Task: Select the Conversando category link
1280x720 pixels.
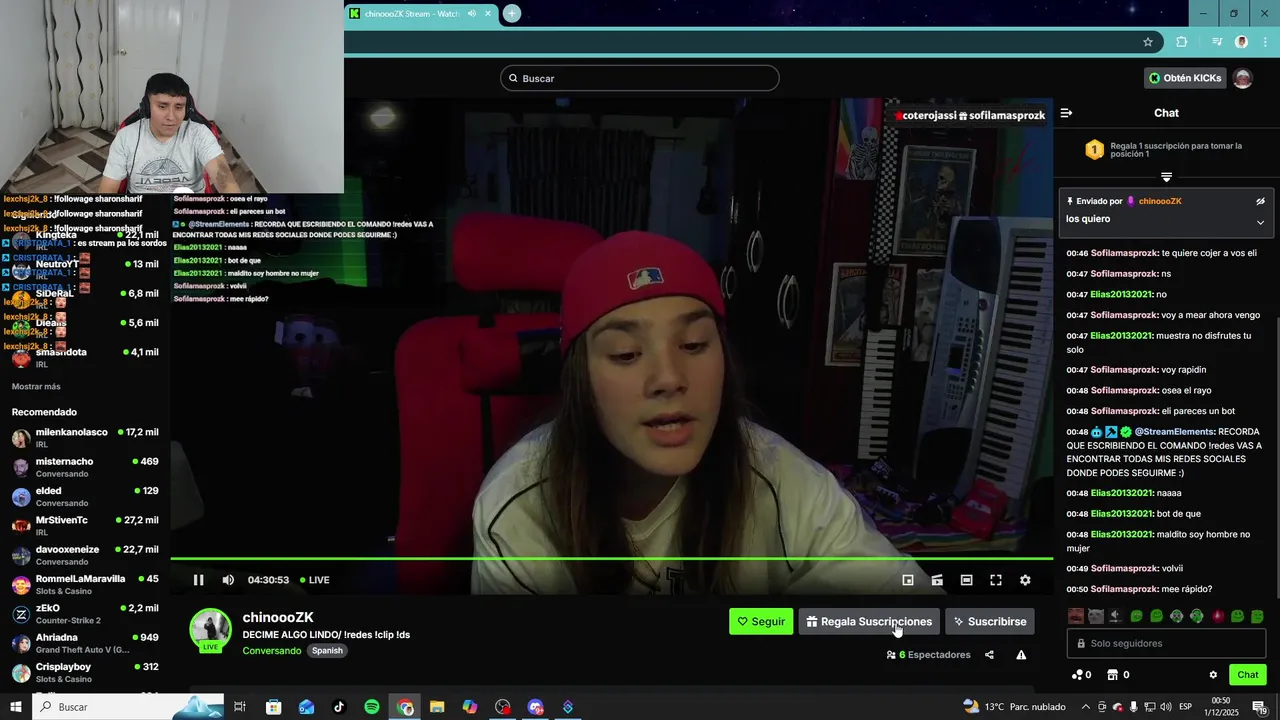Action: [271, 650]
